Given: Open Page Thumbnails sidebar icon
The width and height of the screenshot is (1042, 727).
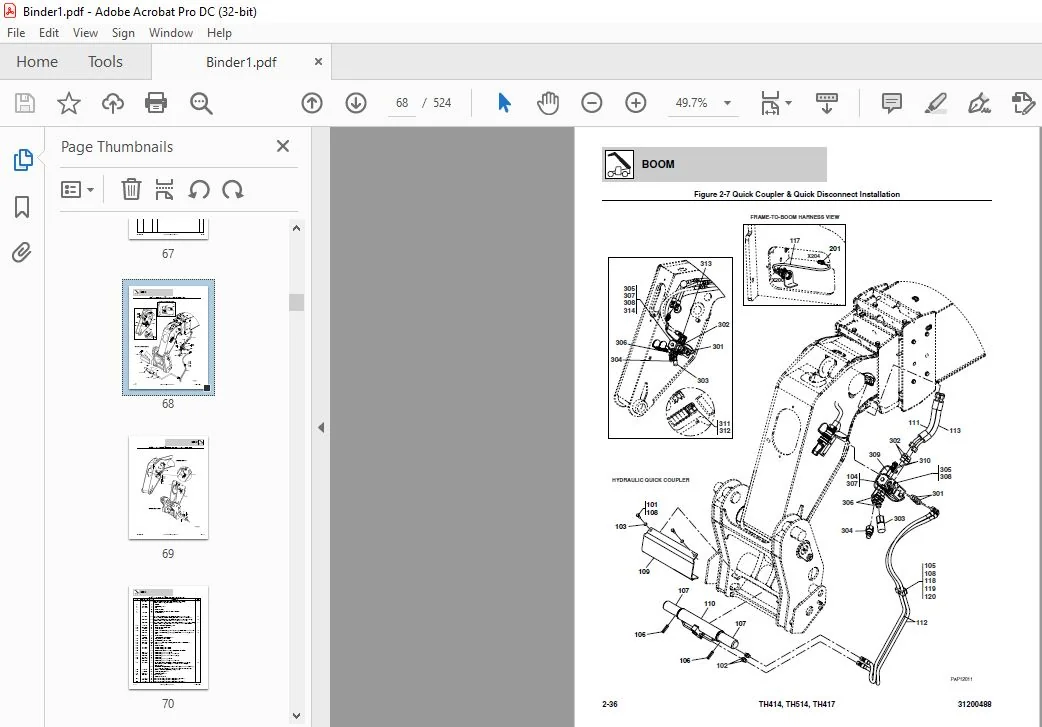Looking at the screenshot, I should tap(23, 160).
